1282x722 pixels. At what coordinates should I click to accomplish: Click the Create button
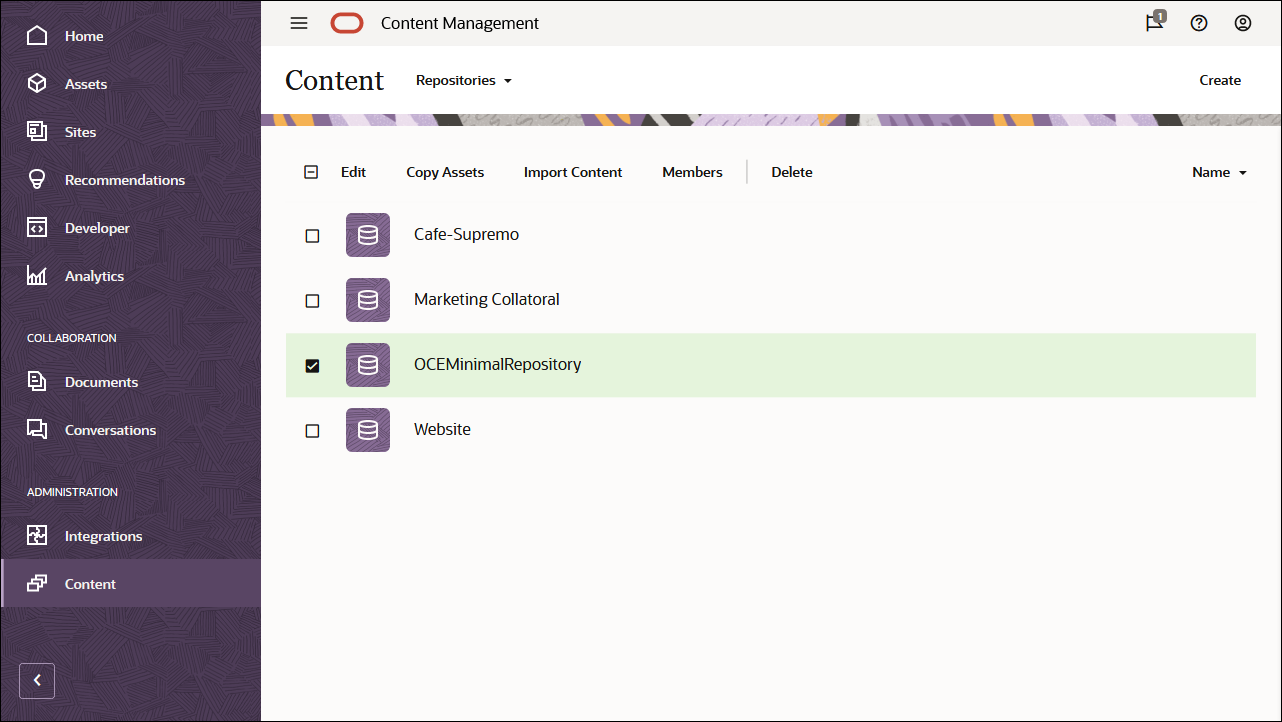coord(1220,80)
